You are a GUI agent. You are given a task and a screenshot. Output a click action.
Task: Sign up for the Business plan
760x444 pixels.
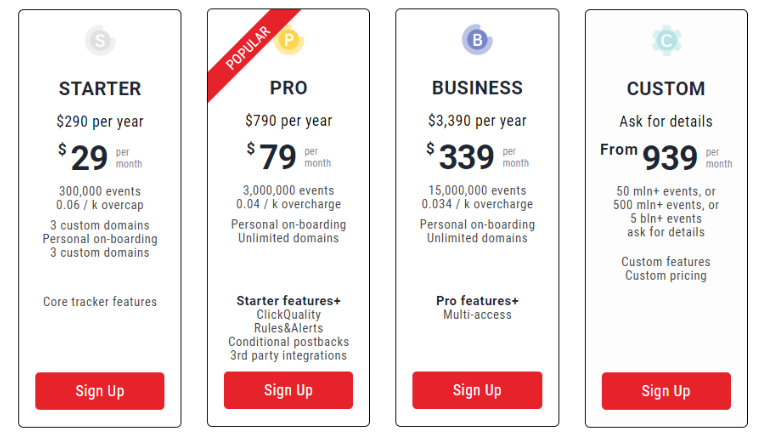[x=477, y=390]
